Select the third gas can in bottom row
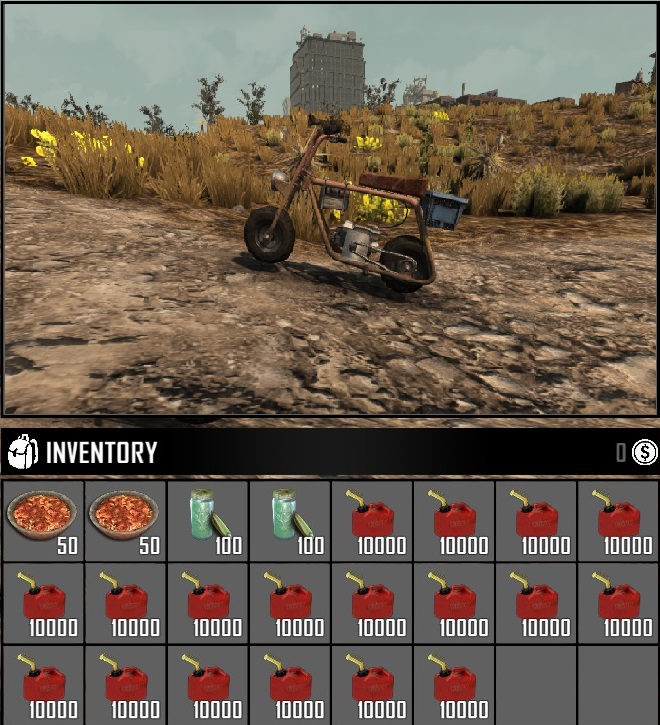The width and height of the screenshot is (660, 725). pyautogui.click(x=207, y=685)
